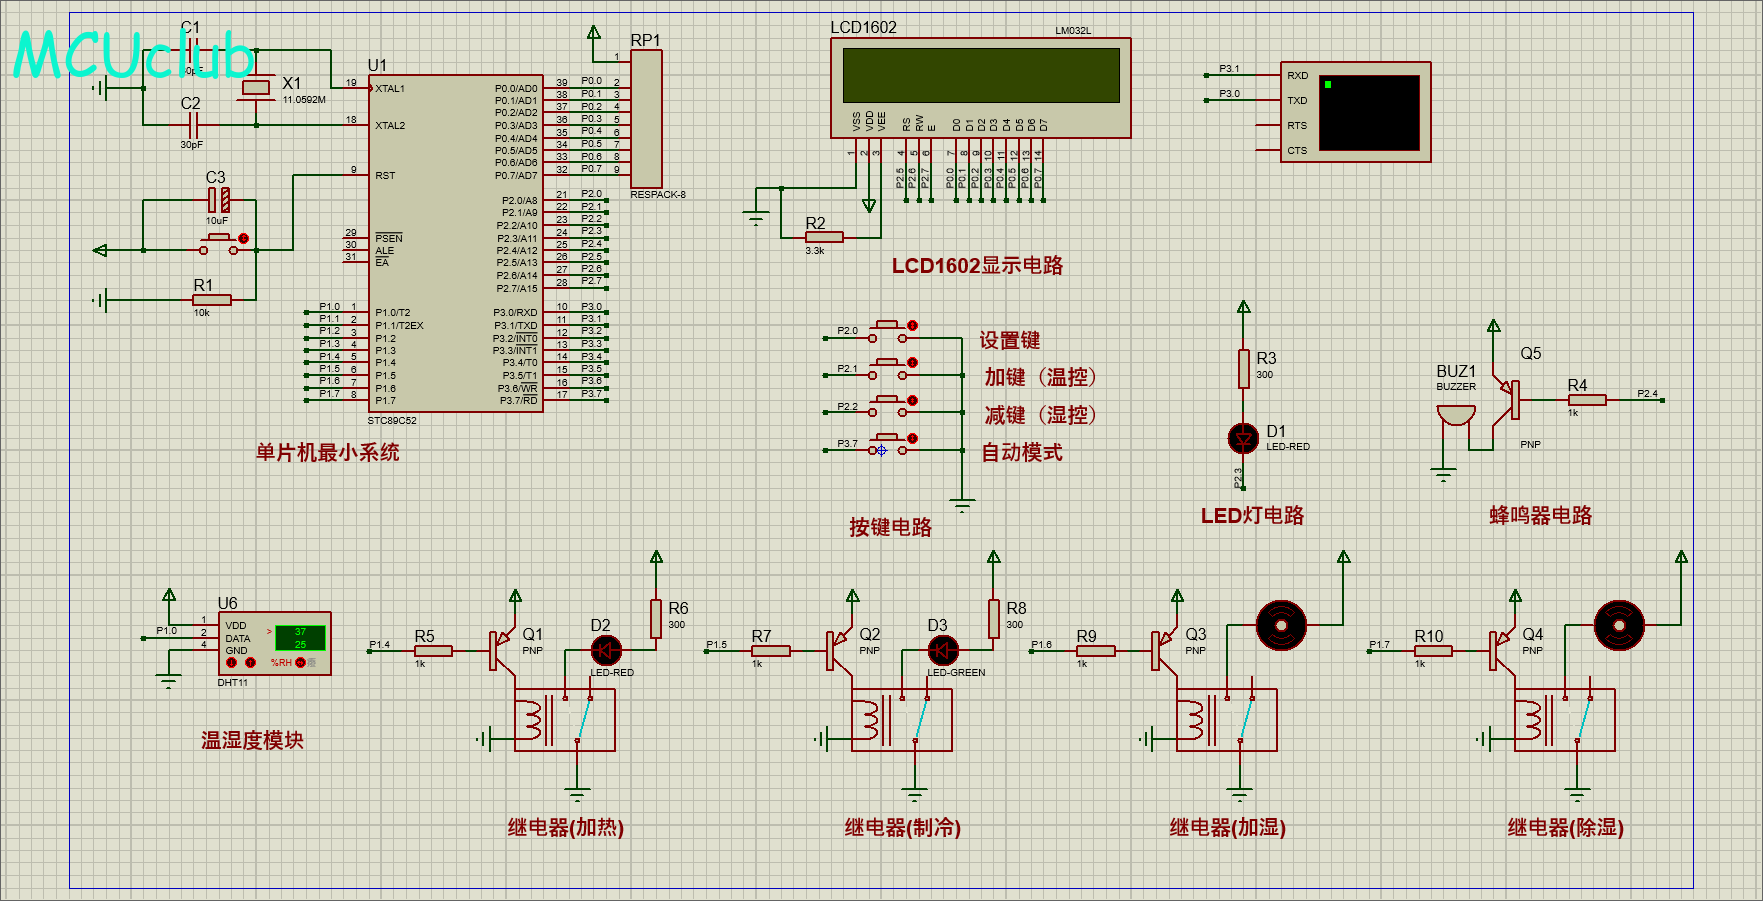Toggle the latch on the reset button near C3
Screen dimensions: 1763x901
(x=243, y=238)
